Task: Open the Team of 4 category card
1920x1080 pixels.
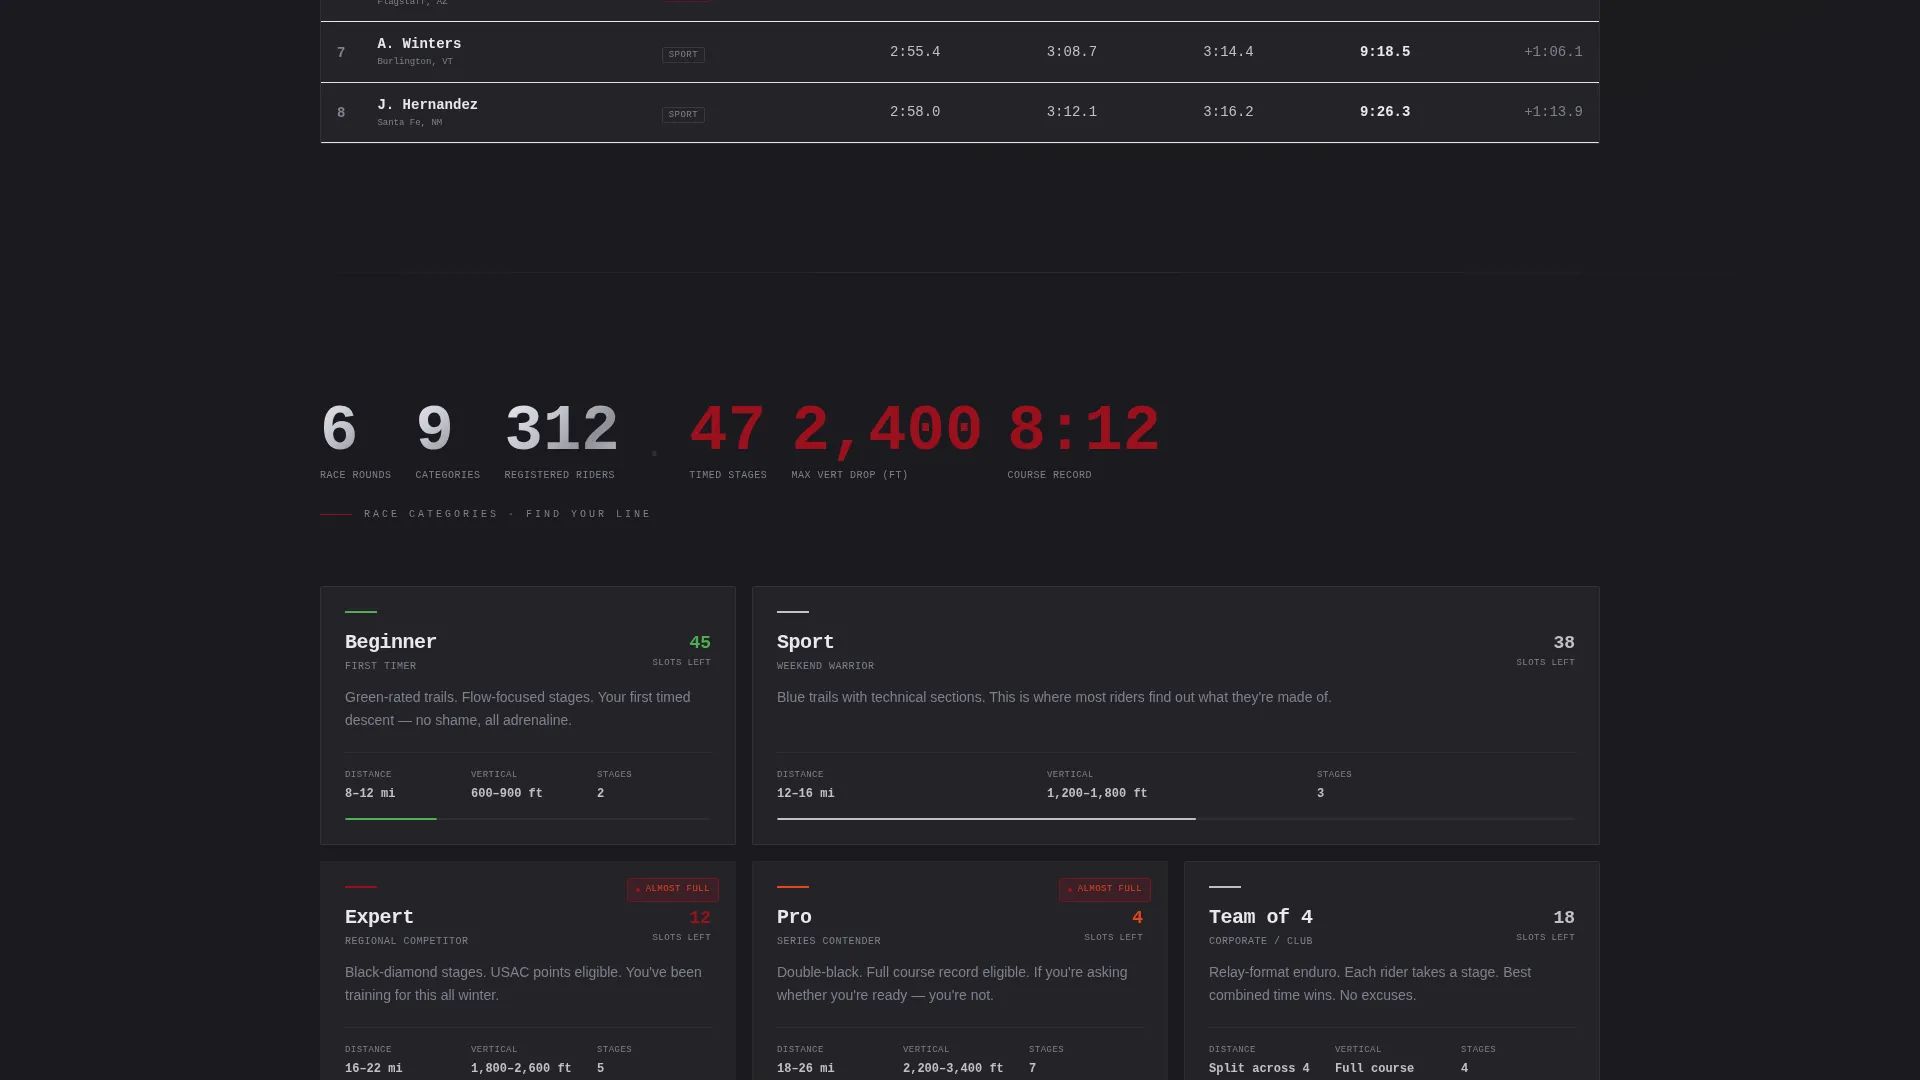Action: (x=1391, y=971)
